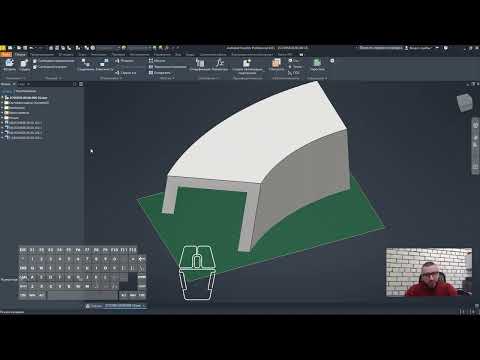Open the Constrain tool
The image size is (480, 360).
pyautogui.click(x=104, y=64)
